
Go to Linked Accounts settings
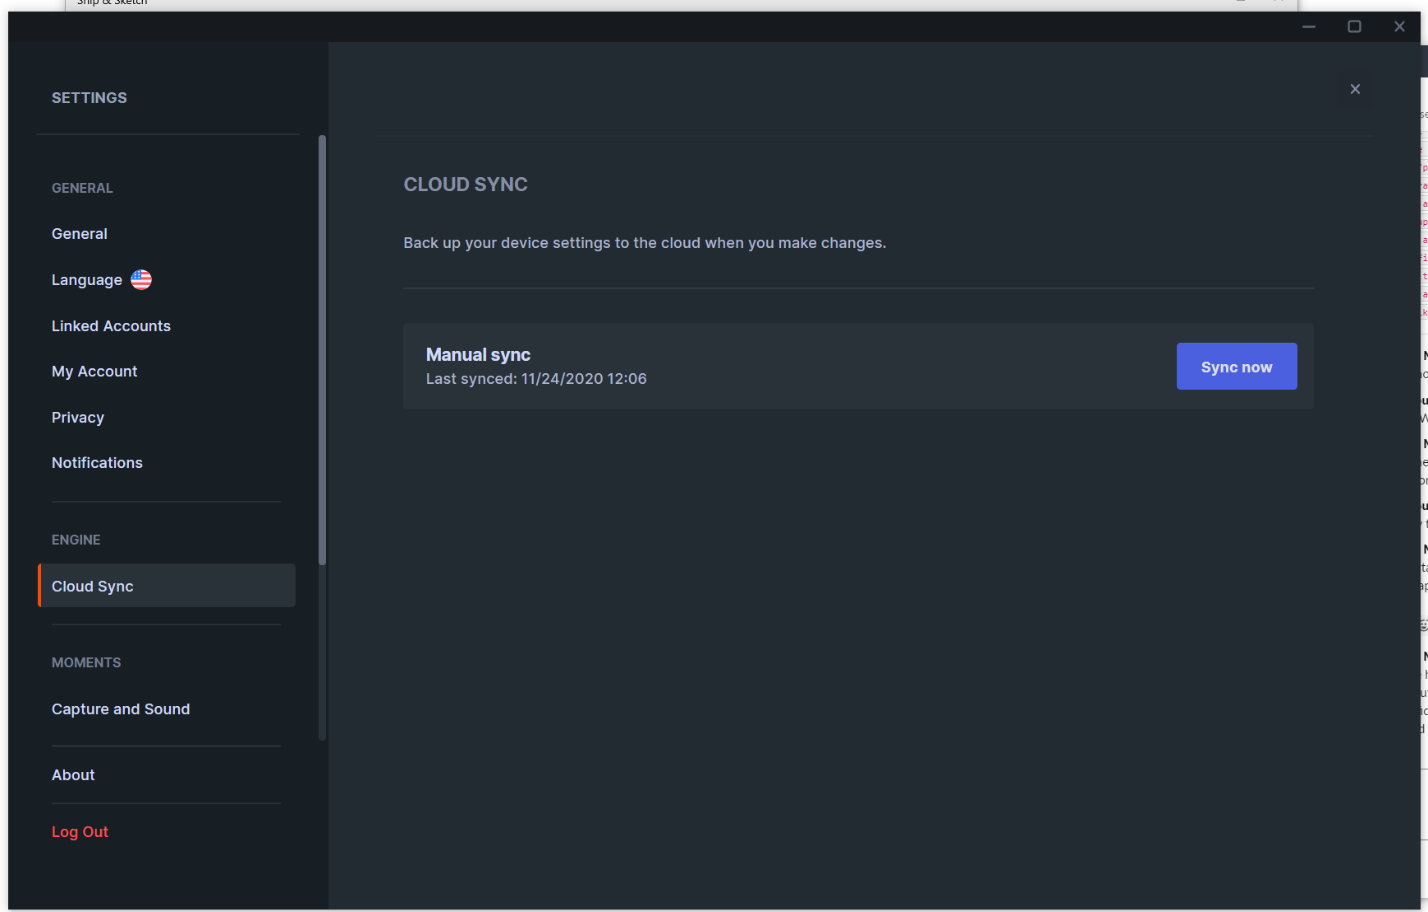(x=111, y=326)
